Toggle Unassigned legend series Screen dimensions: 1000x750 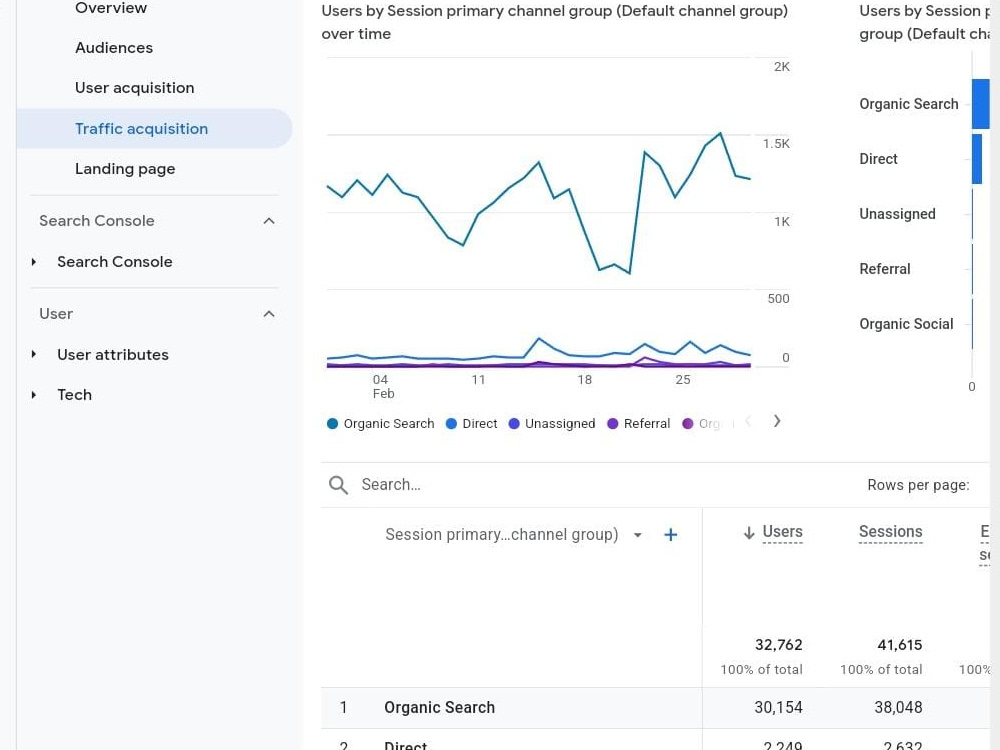552,423
